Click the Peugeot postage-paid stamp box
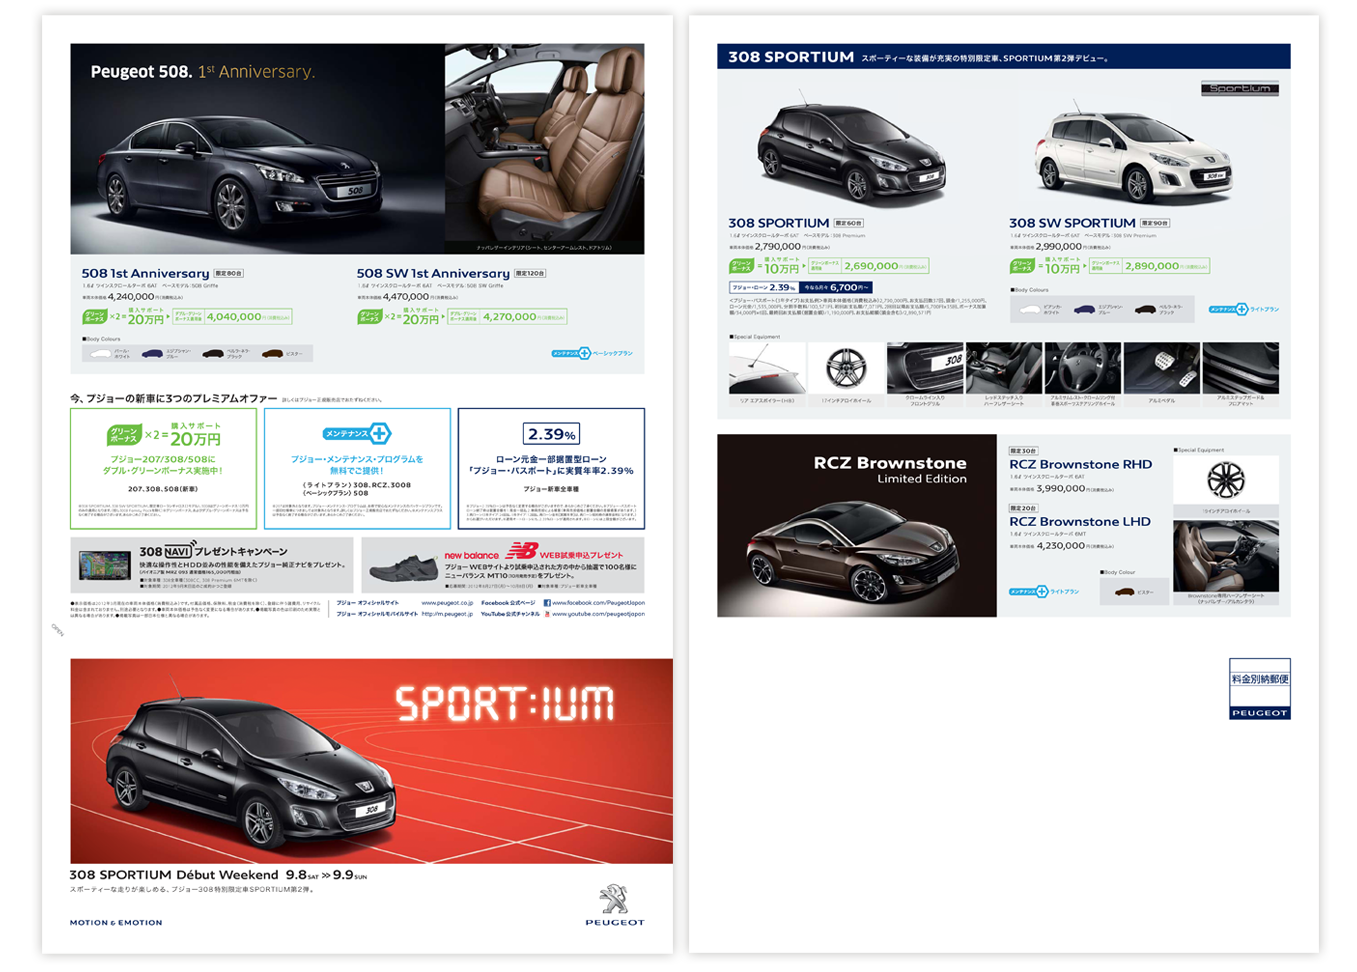 [1259, 688]
